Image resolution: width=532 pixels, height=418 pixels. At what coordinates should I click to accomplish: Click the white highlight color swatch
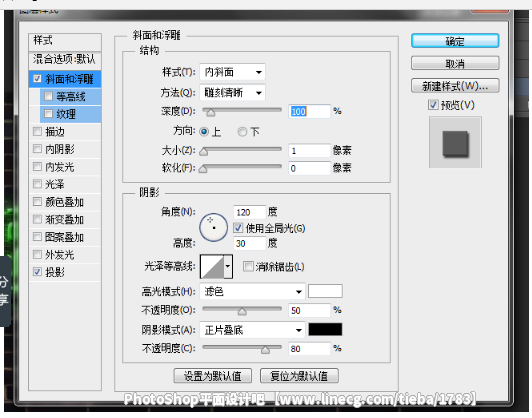click(325, 291)
